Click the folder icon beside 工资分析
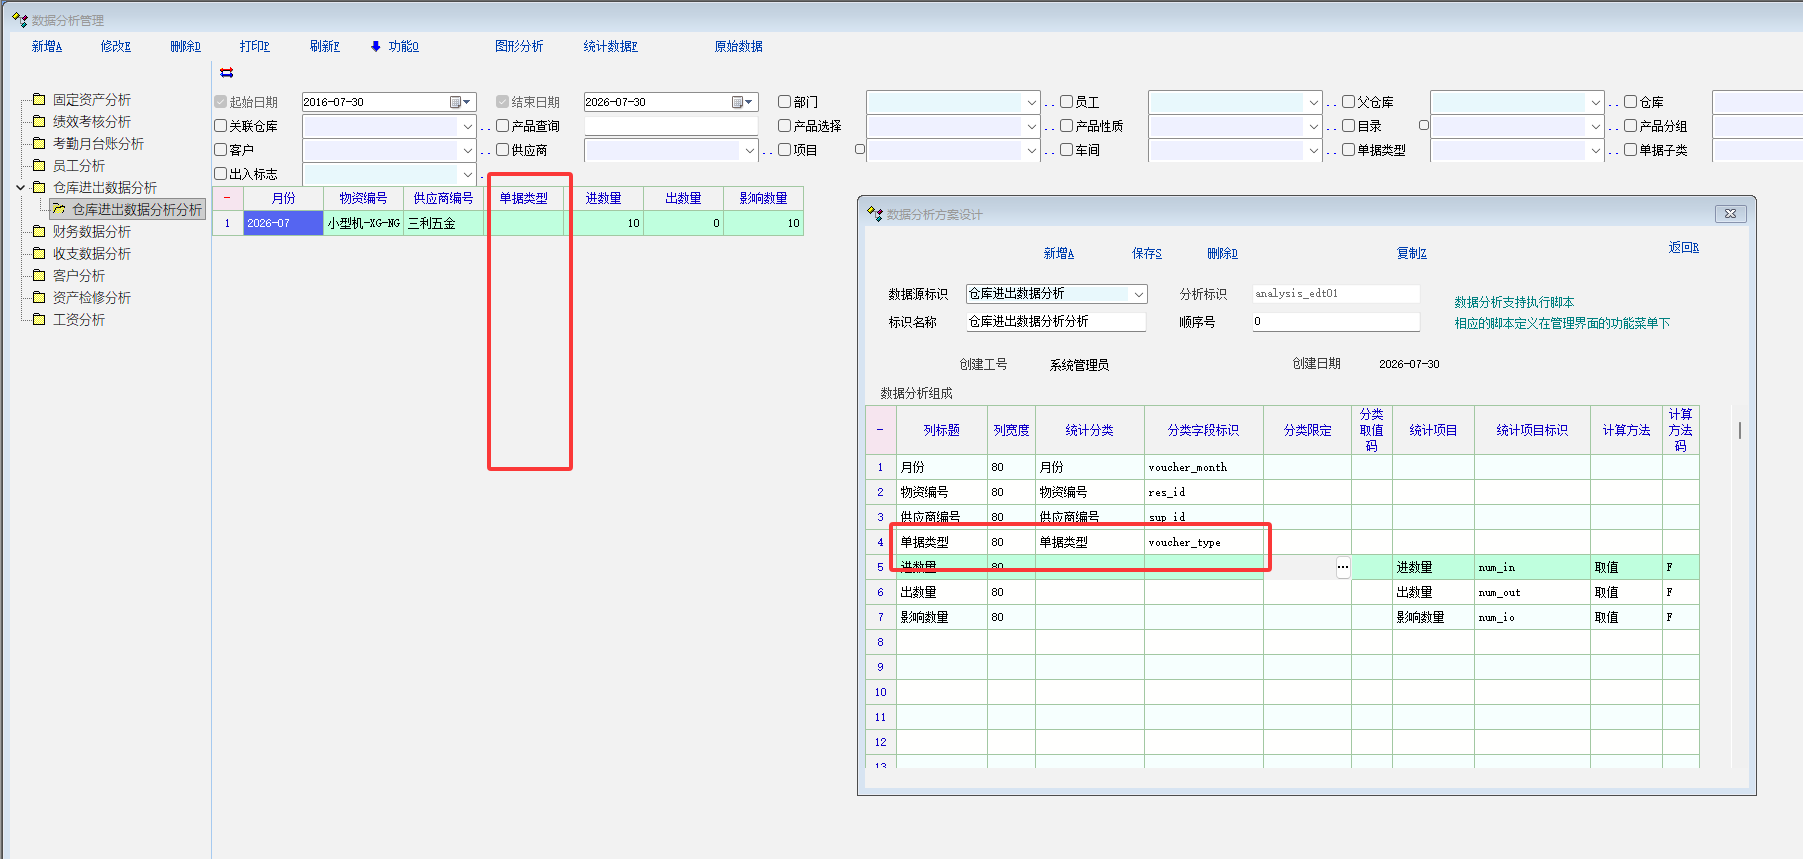This screenshot has height=859, width=1803. click(x=39, y=319)
